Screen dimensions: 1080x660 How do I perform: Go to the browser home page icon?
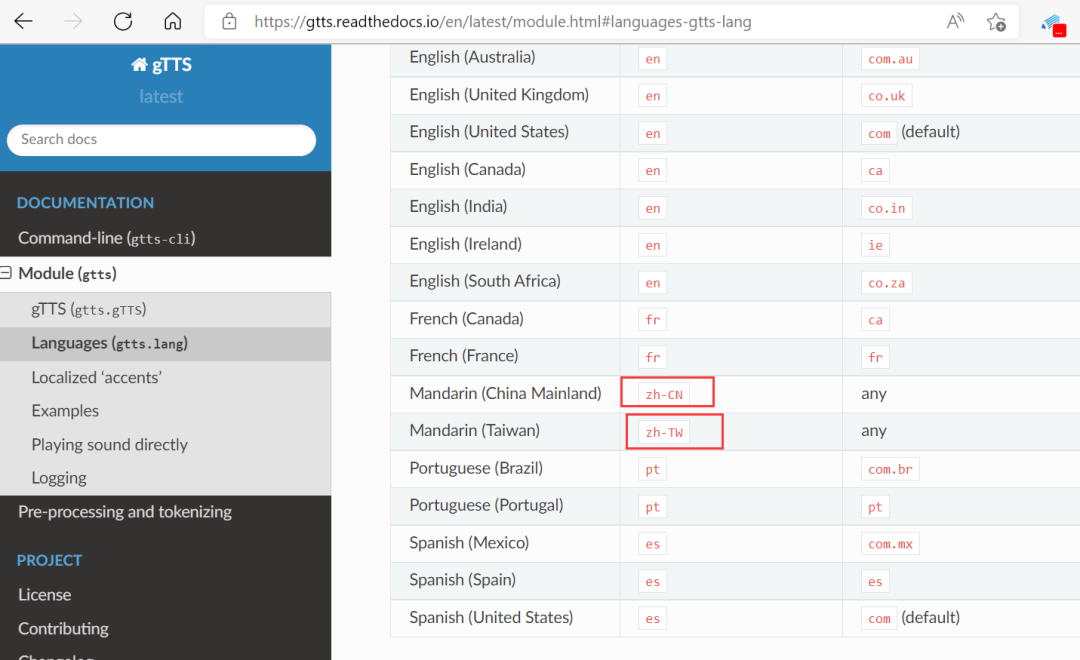pyautogui.click(x=173, y=21)
